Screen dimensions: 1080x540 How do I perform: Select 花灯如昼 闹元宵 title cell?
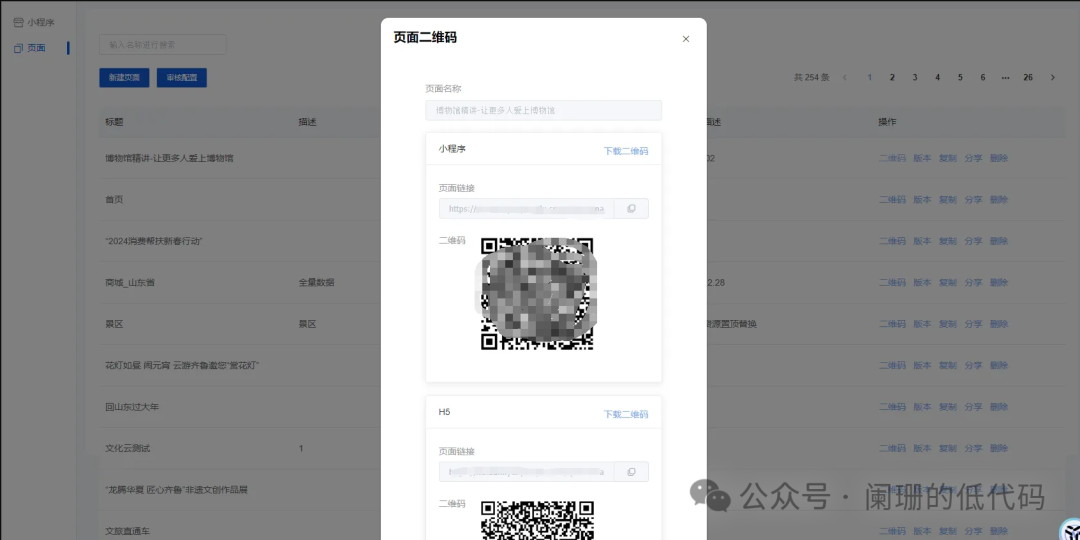[x=183, y=365]
